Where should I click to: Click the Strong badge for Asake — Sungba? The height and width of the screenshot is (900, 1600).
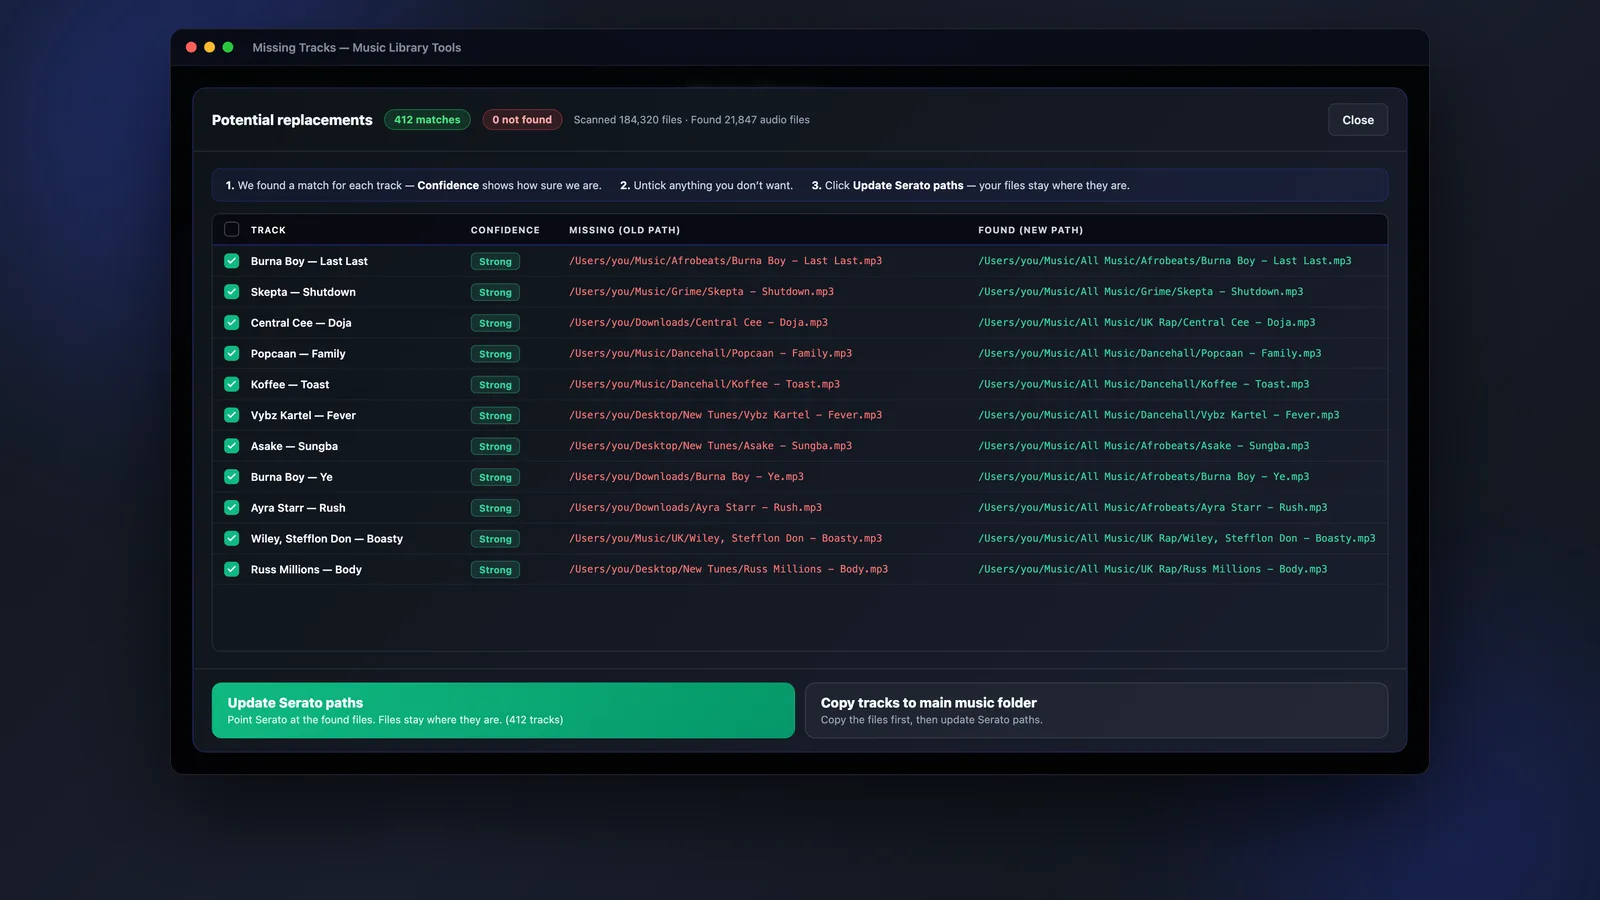tap(495, 447)
